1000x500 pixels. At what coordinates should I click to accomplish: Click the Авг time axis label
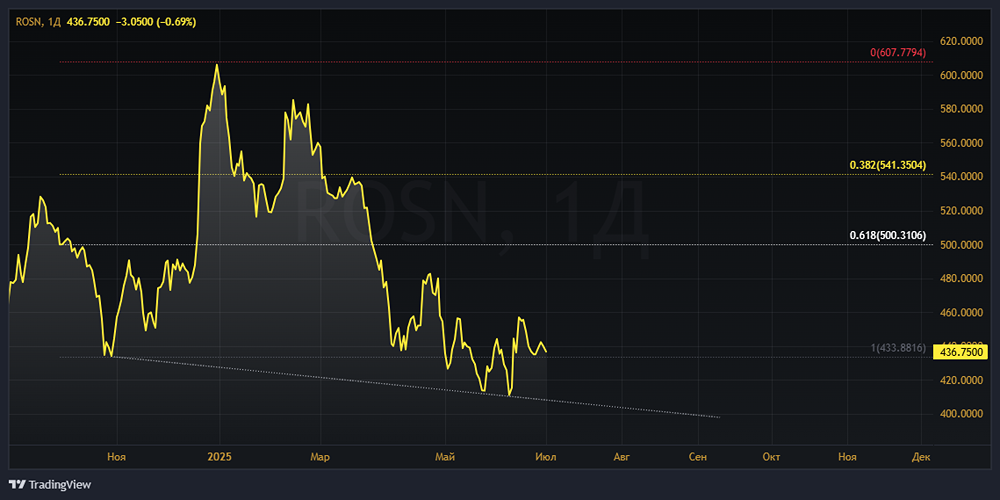(x=621, y=457)
